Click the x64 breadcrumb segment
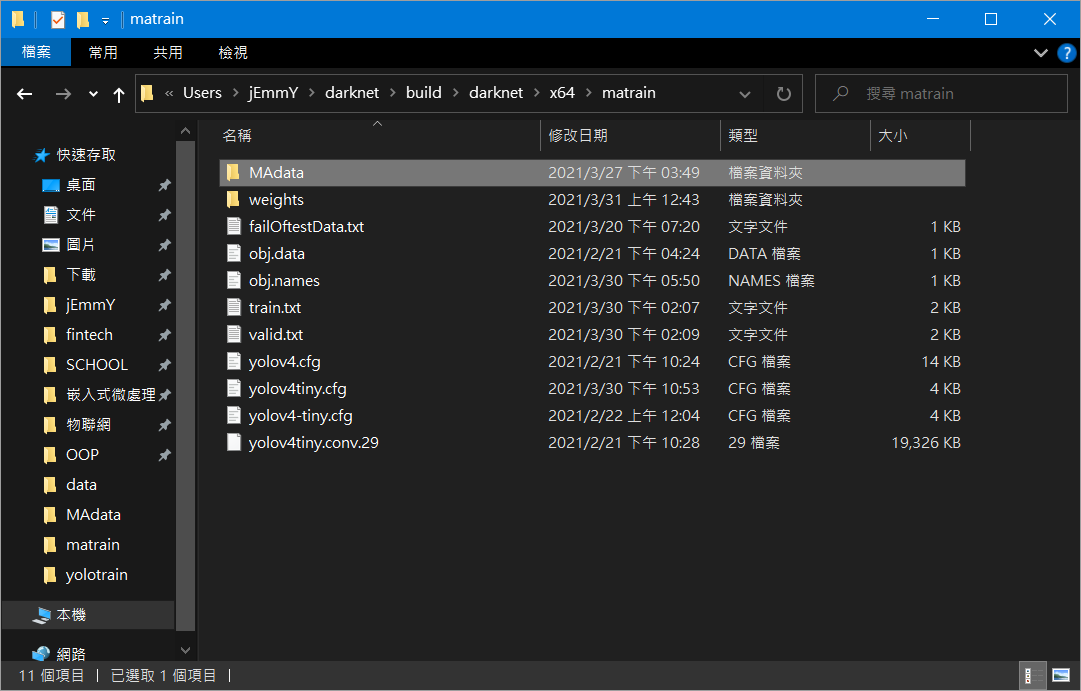Screen dimensions: 1081x691 [x=562, y=93]
